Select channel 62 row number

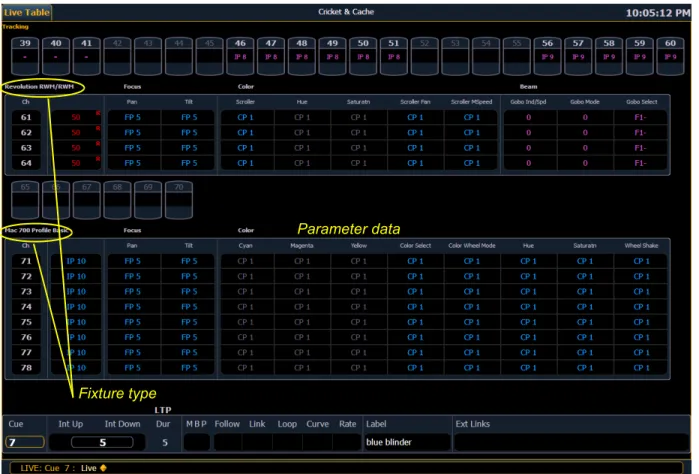point(26,132)
